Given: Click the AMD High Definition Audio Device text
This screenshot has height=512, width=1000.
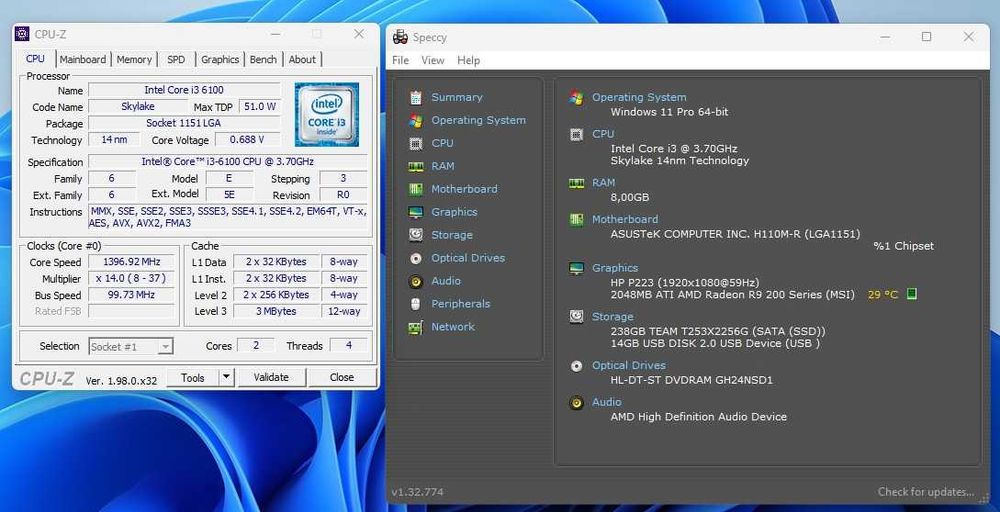Looking at the screenshot, I should [x=698, y=417].
